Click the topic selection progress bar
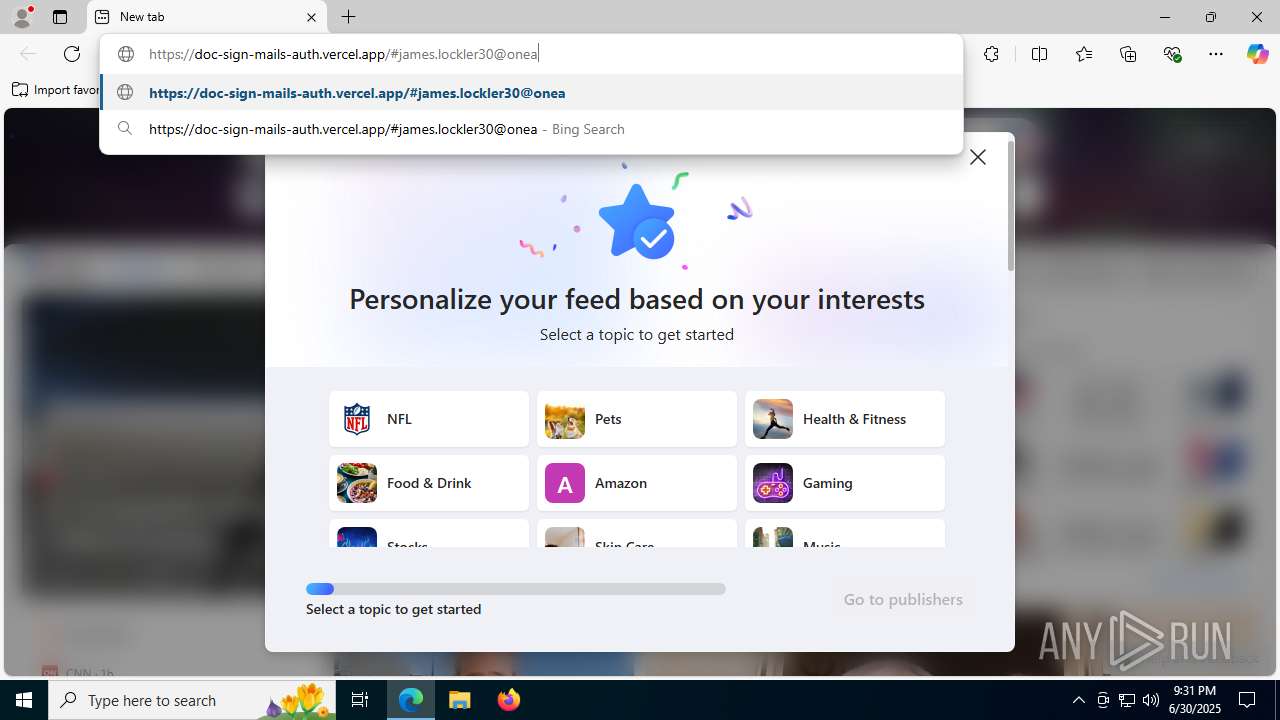1280x720 pixels. coord(516,589)
